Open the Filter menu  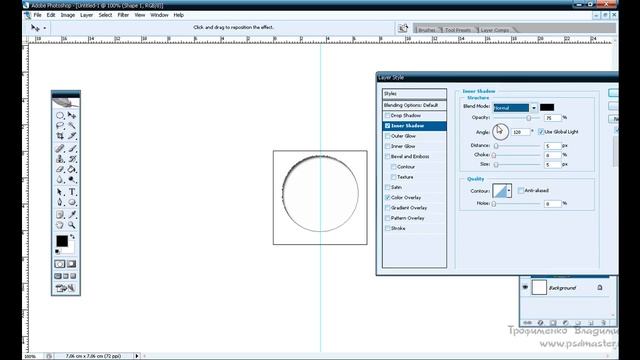click(x=123, y=15)
